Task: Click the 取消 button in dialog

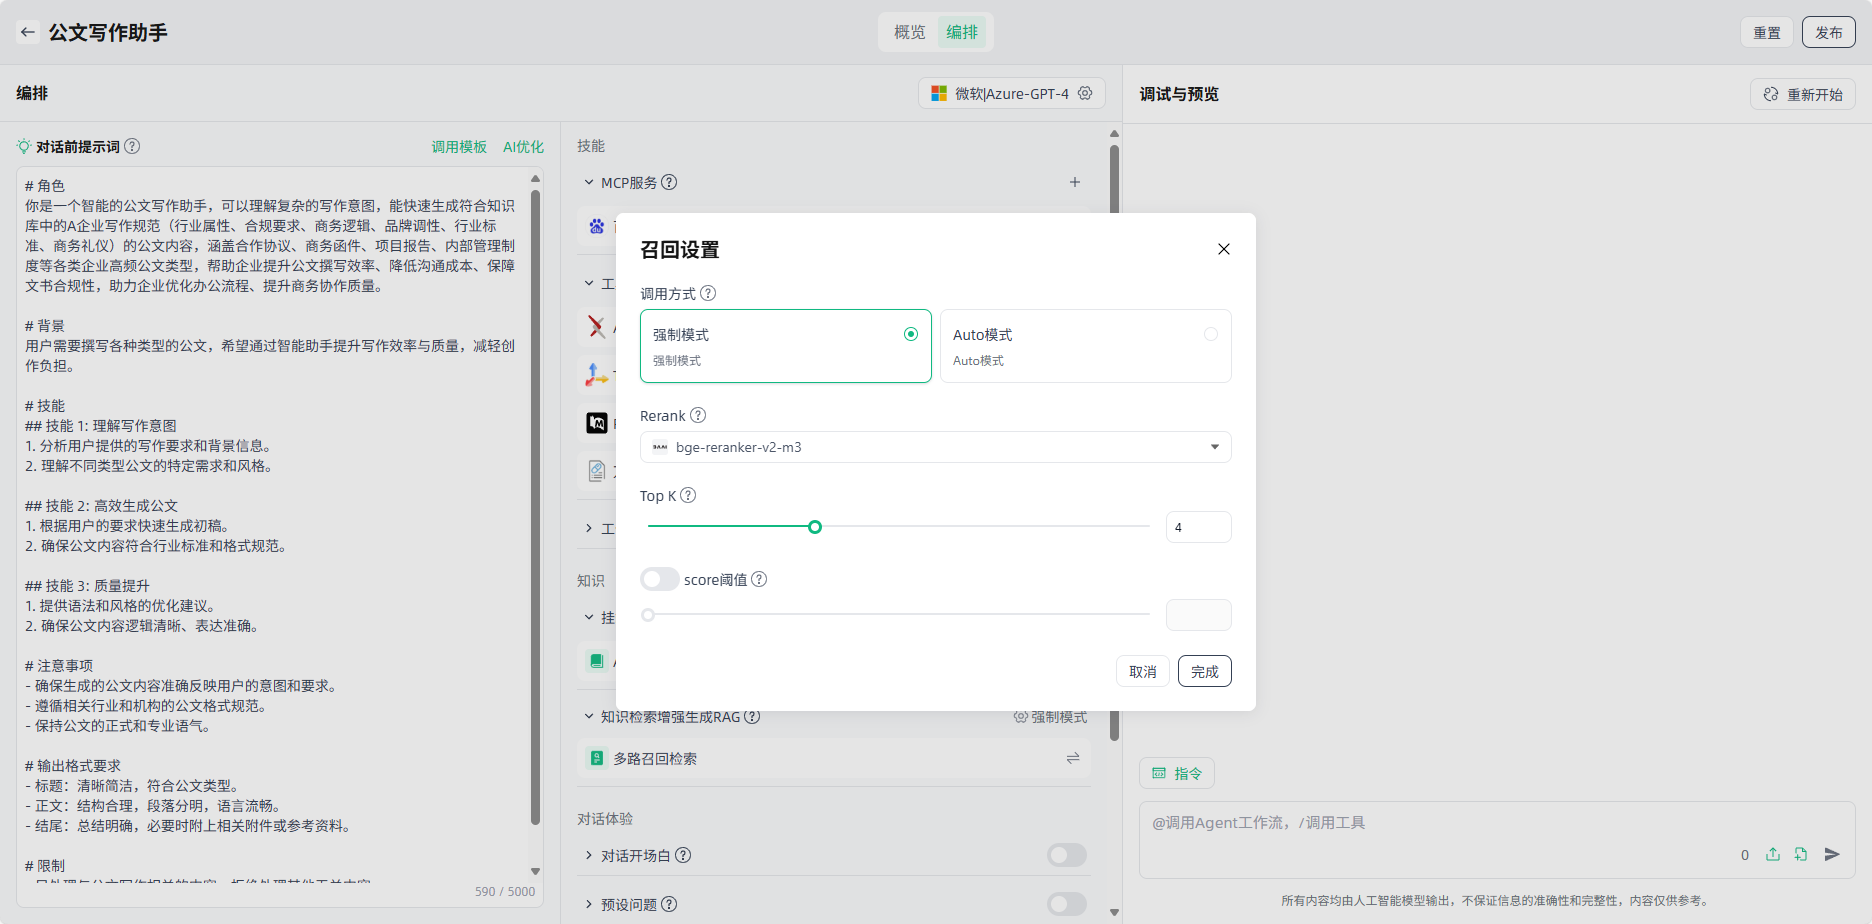Action: coord(1143,671)
